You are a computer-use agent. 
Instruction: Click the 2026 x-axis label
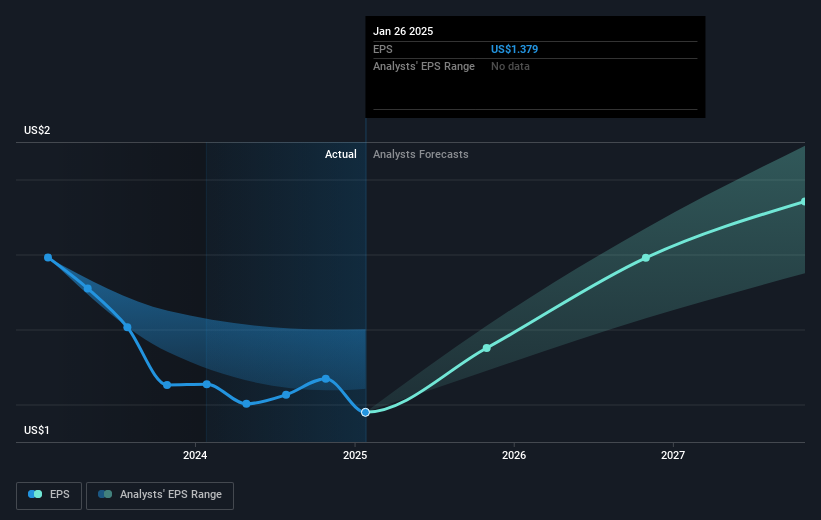(514, 455)
